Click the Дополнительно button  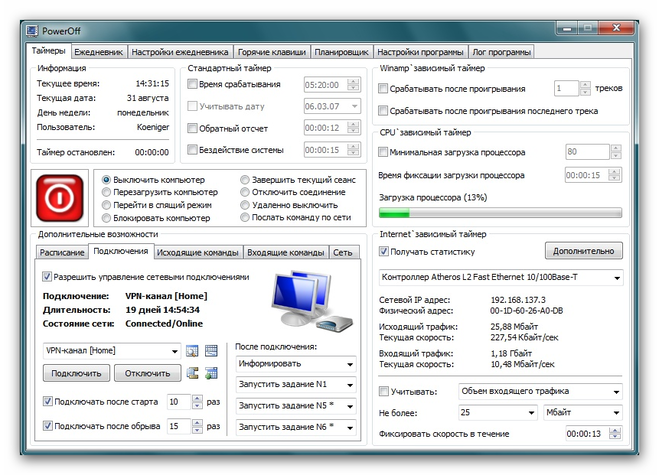585,251
